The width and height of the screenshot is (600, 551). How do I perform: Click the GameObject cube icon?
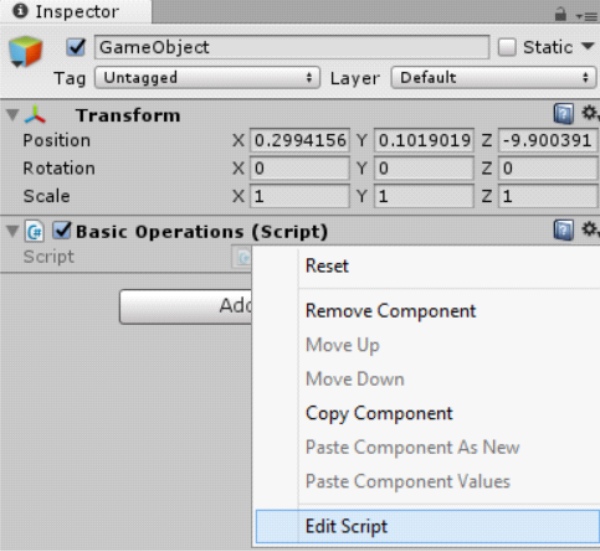pos(25,51)
